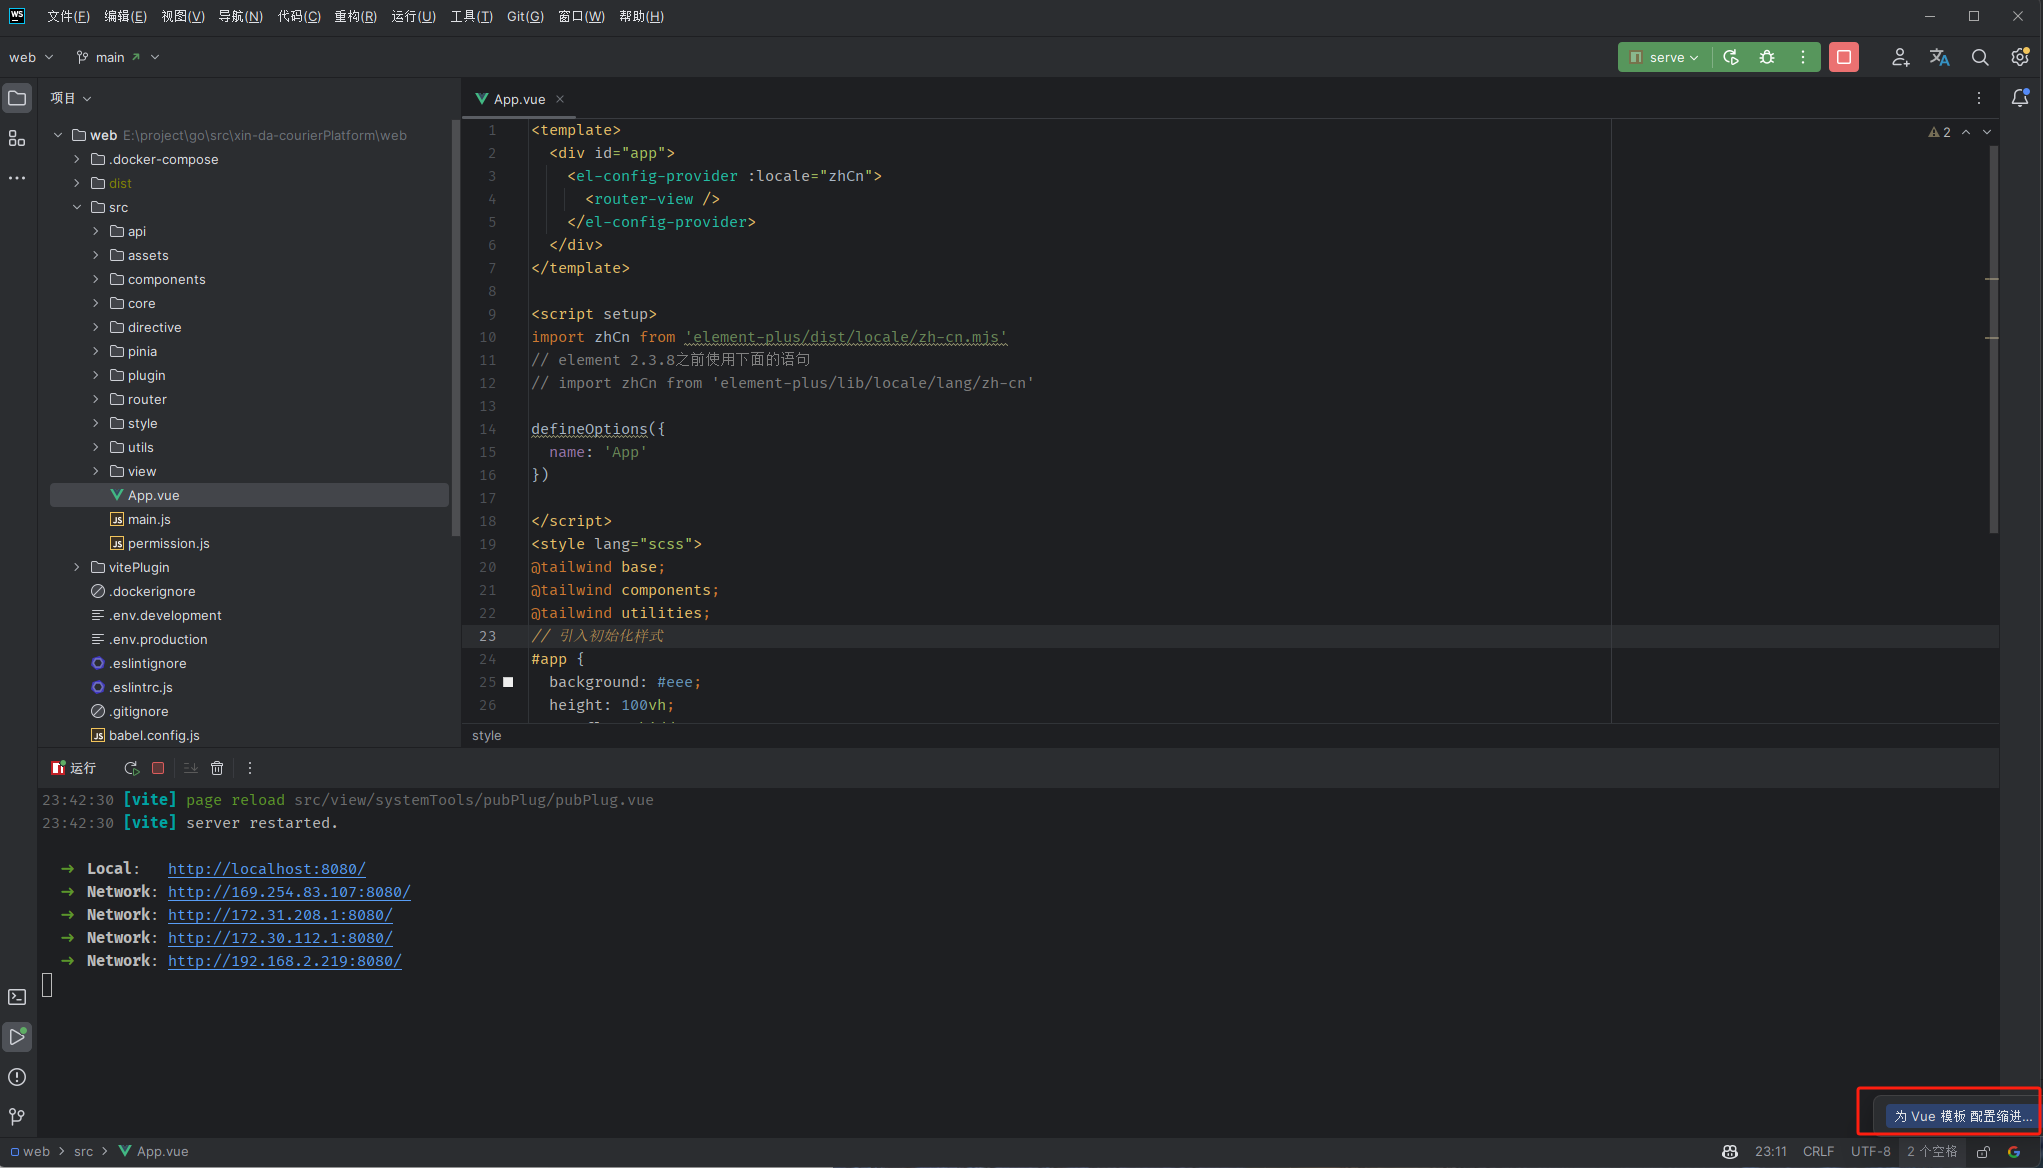This screenshot has width=2043, height=1168.
Task: Click the Google icon in status bar
Action: pos(2014,1152)
